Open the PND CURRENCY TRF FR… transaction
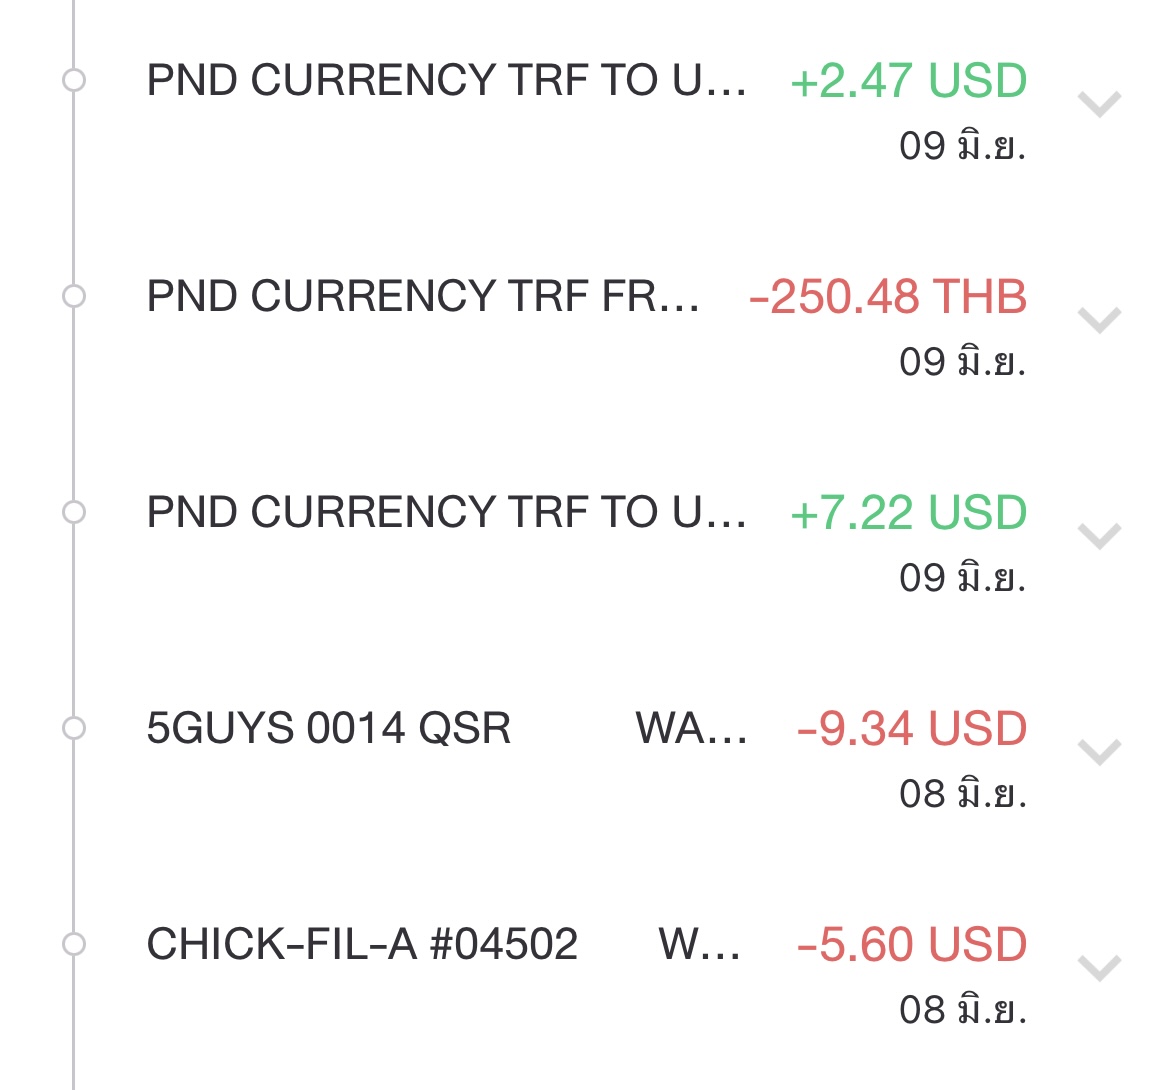This screenshot has height=1090, width=1170. pos(423,296)
